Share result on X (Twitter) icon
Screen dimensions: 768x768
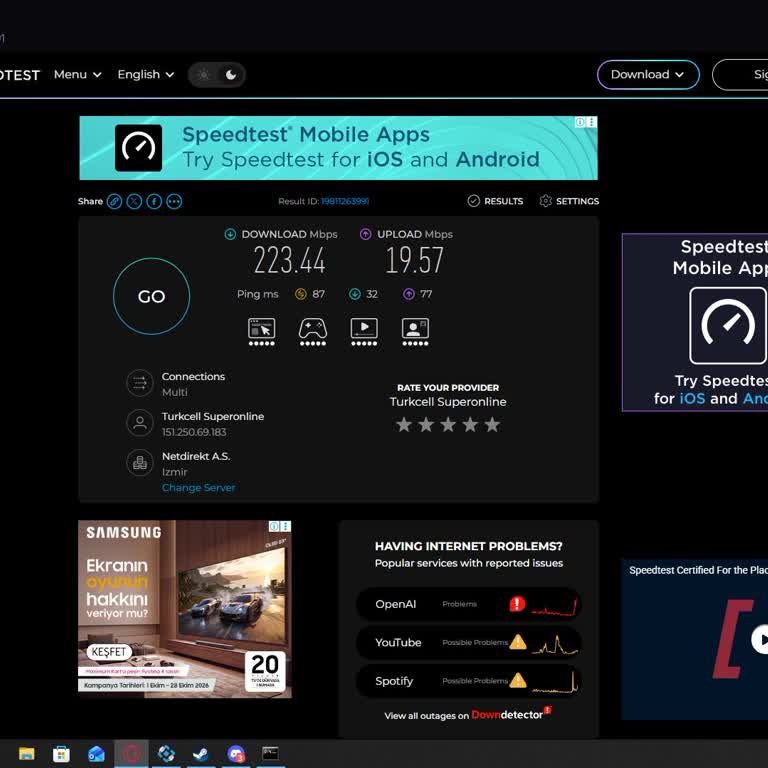click(x=134, y=201)
